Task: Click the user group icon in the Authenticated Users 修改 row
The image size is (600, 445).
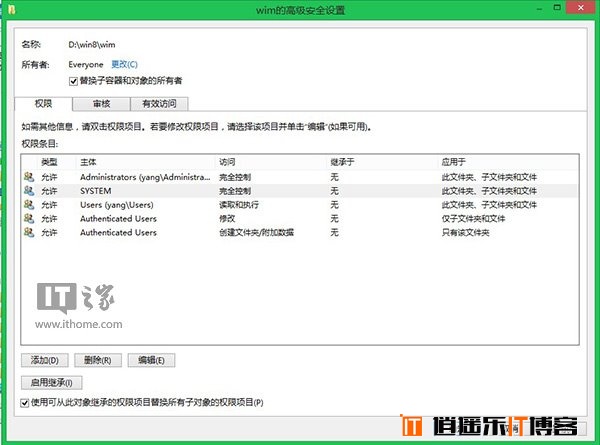Action: pos(29,218)
